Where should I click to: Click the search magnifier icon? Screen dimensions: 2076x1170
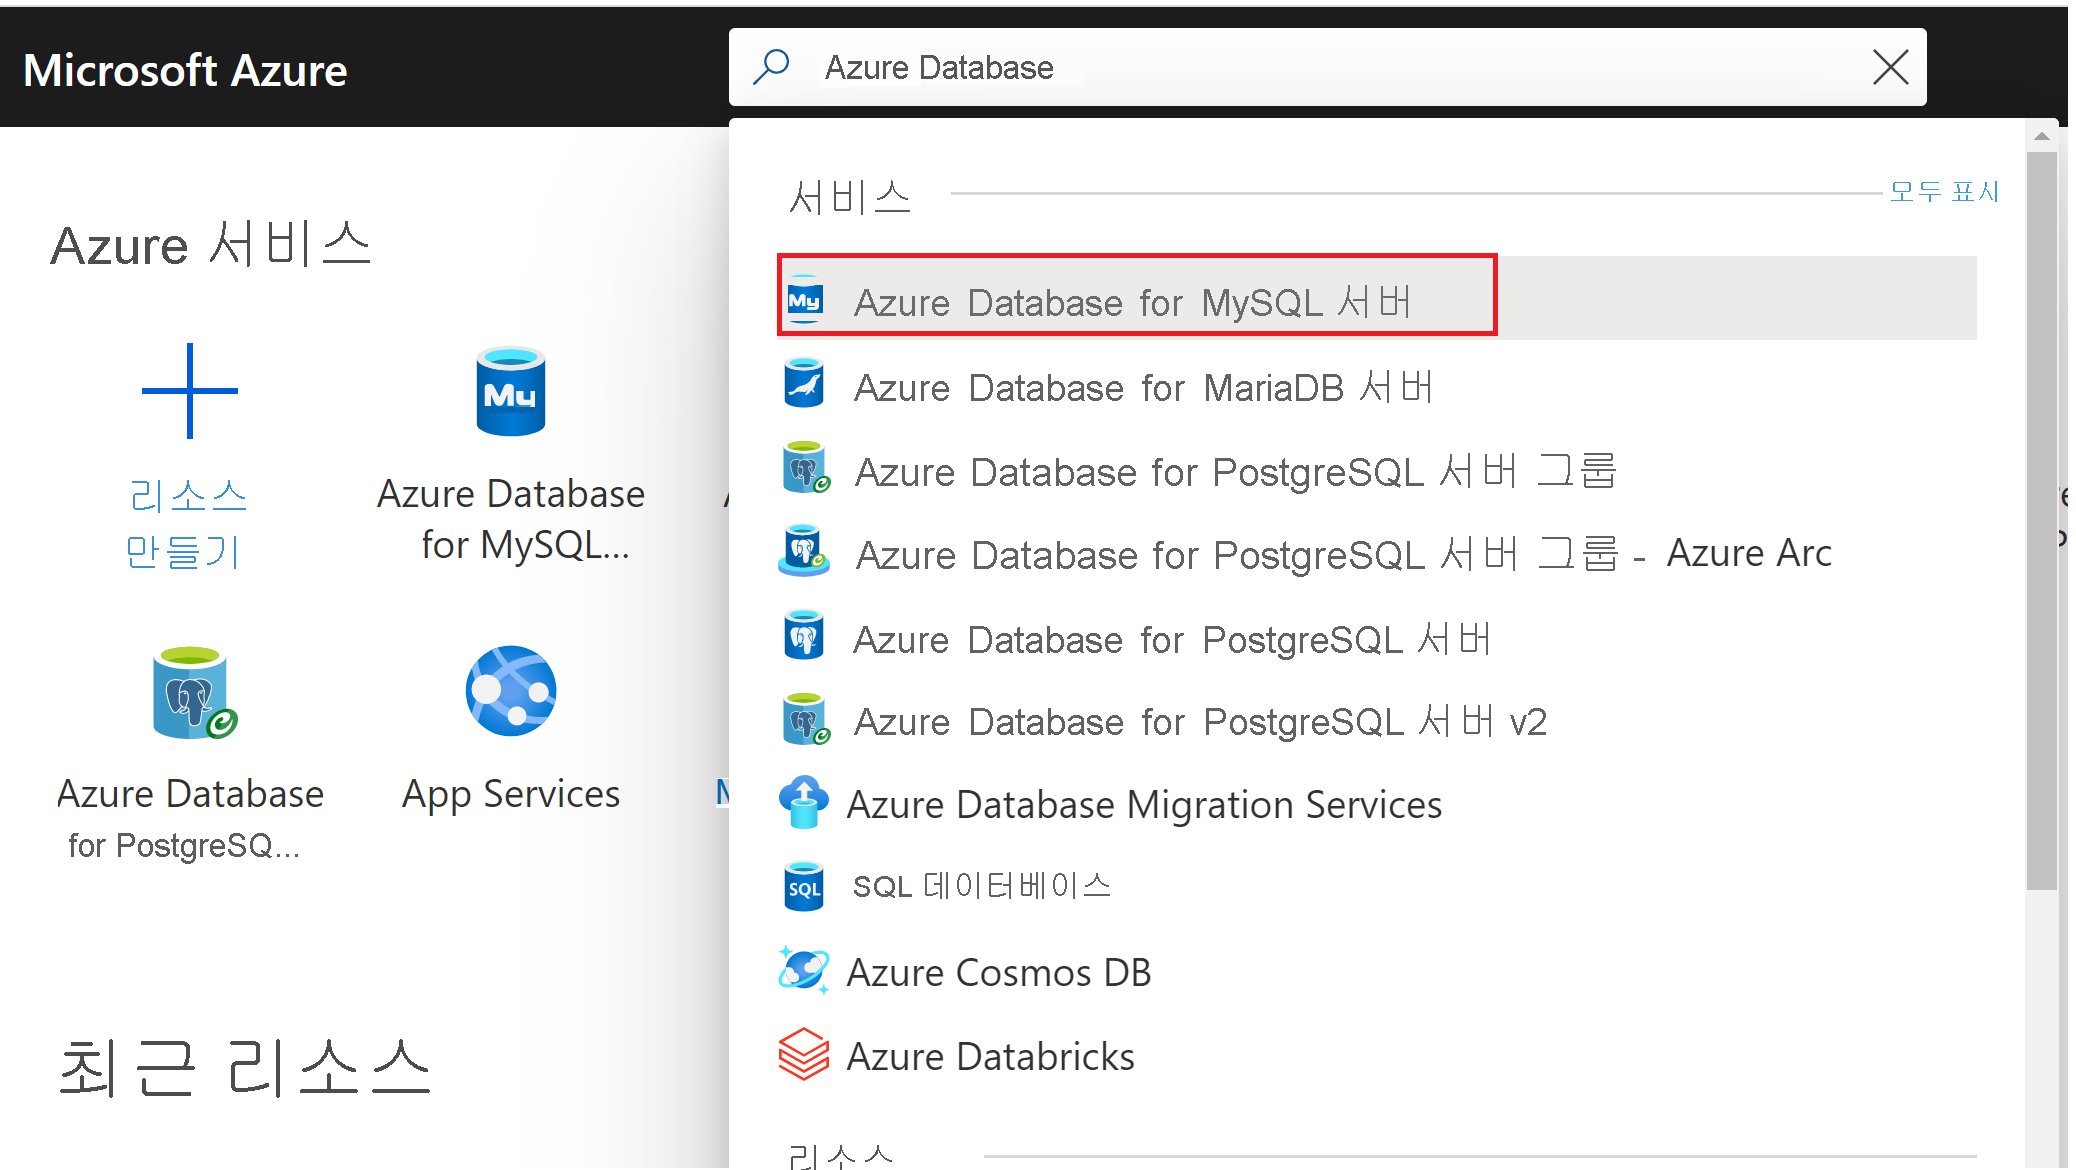771,66
